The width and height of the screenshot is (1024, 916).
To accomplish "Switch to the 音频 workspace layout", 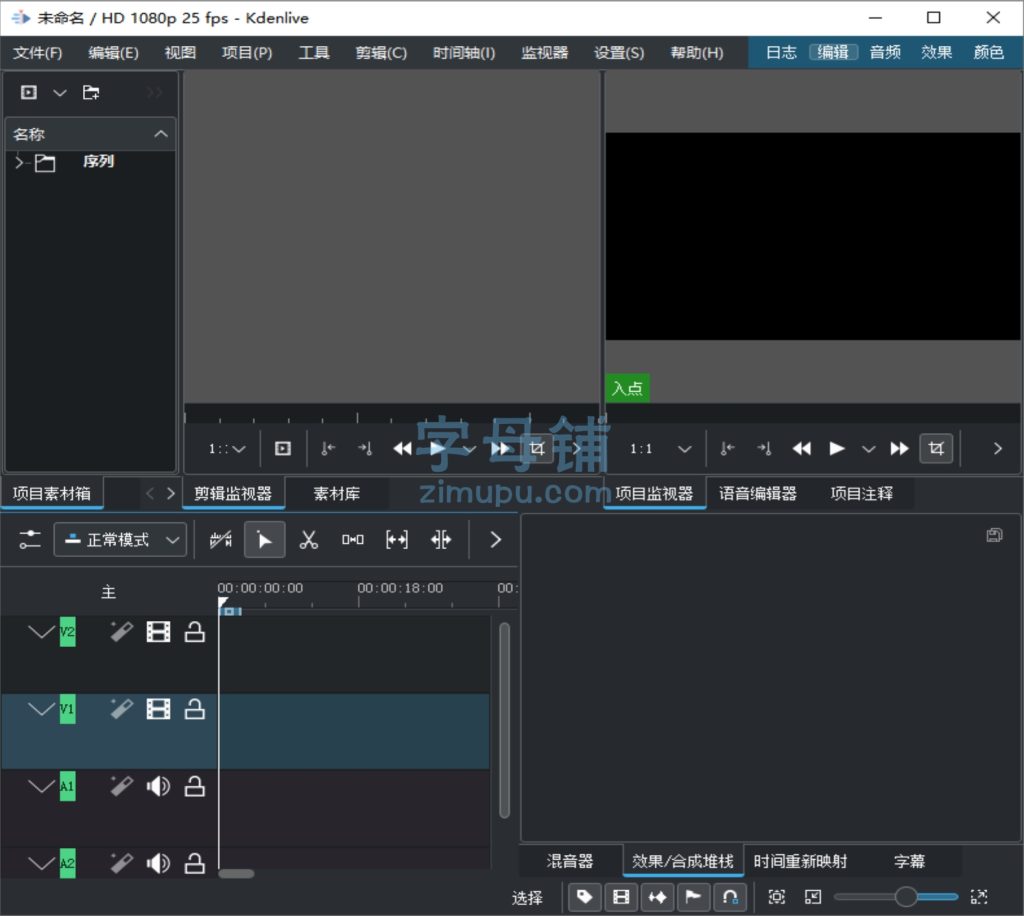I will [x=885, y=52].
